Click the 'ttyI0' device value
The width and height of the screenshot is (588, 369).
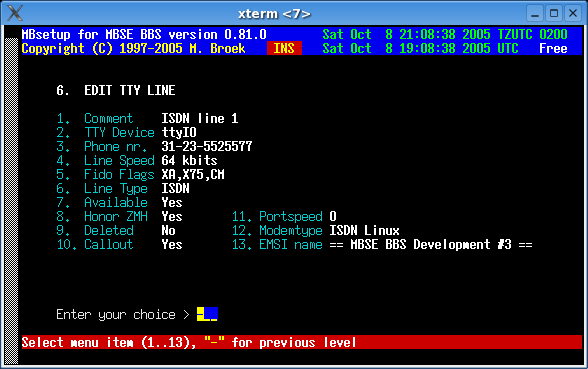[179, 132]
